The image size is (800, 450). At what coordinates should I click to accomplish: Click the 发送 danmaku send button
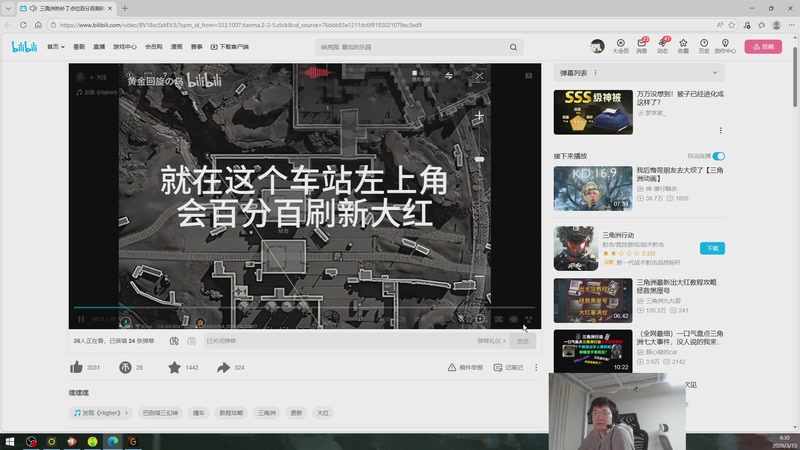[522, 341]
